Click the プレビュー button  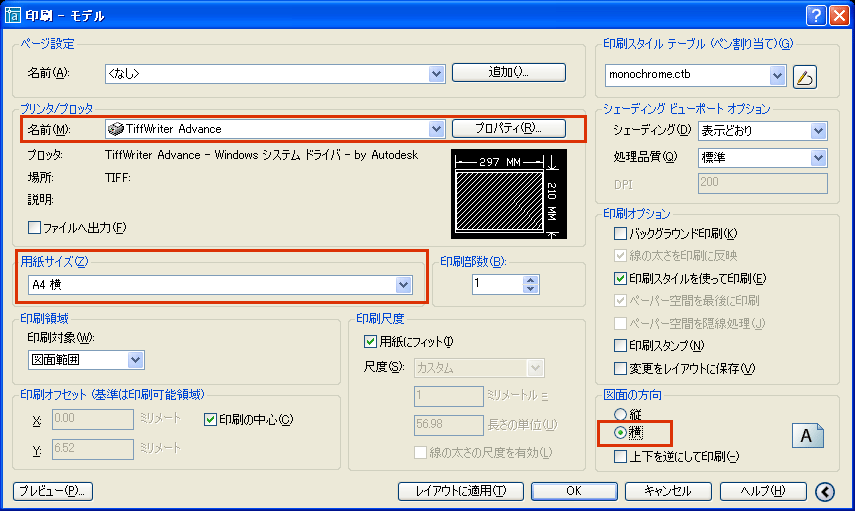pyautogui.click(x=52, y=491)
